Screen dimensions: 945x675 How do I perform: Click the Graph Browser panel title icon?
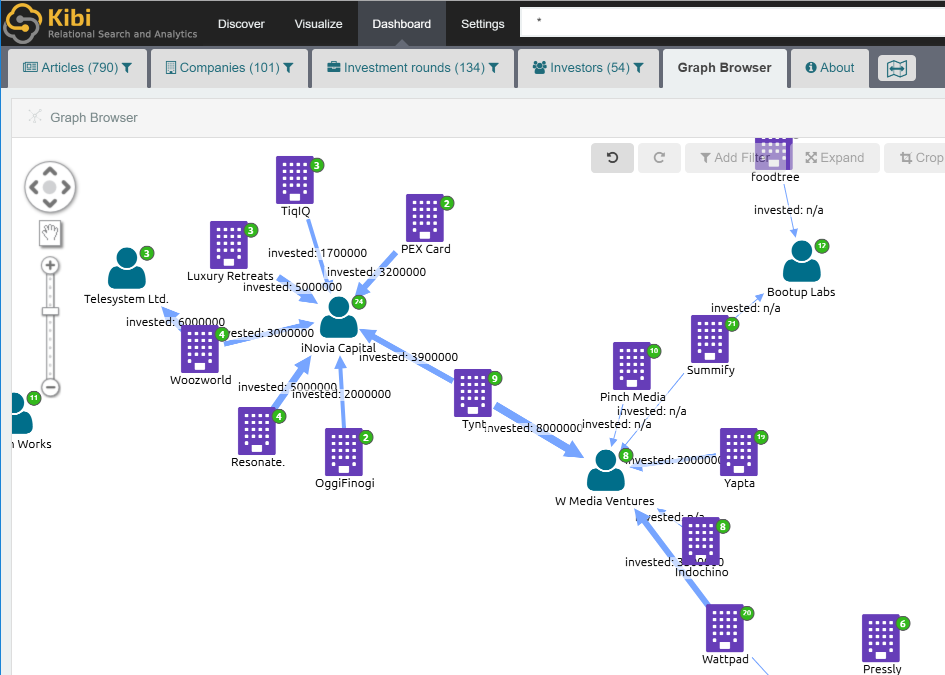(x=35, y=116)
